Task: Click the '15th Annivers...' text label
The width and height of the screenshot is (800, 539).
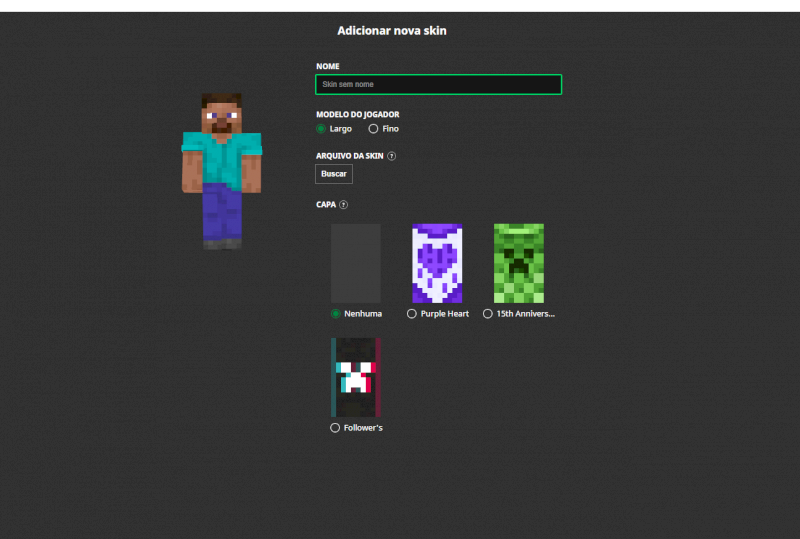Action: click(x=525, y=314)
